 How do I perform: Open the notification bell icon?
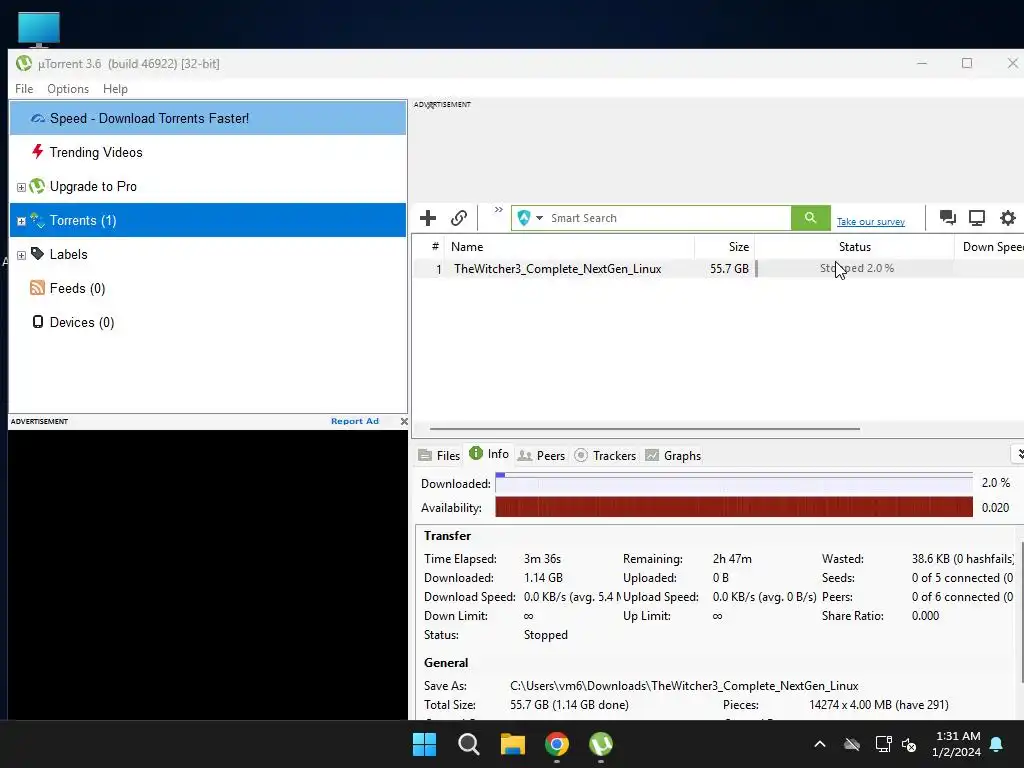click(997, 744)
